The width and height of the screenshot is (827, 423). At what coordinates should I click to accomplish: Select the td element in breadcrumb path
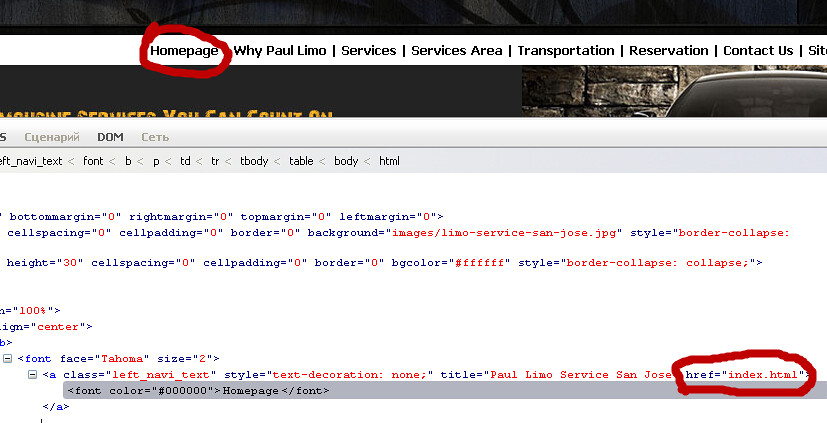(185, 161)
